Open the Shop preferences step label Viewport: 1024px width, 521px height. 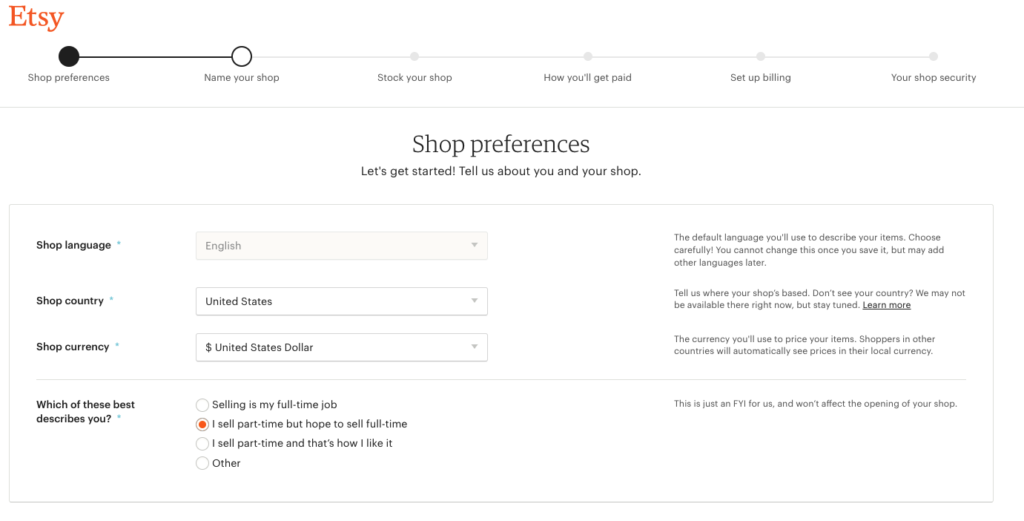pyautogui.click(x=69, y=78)
